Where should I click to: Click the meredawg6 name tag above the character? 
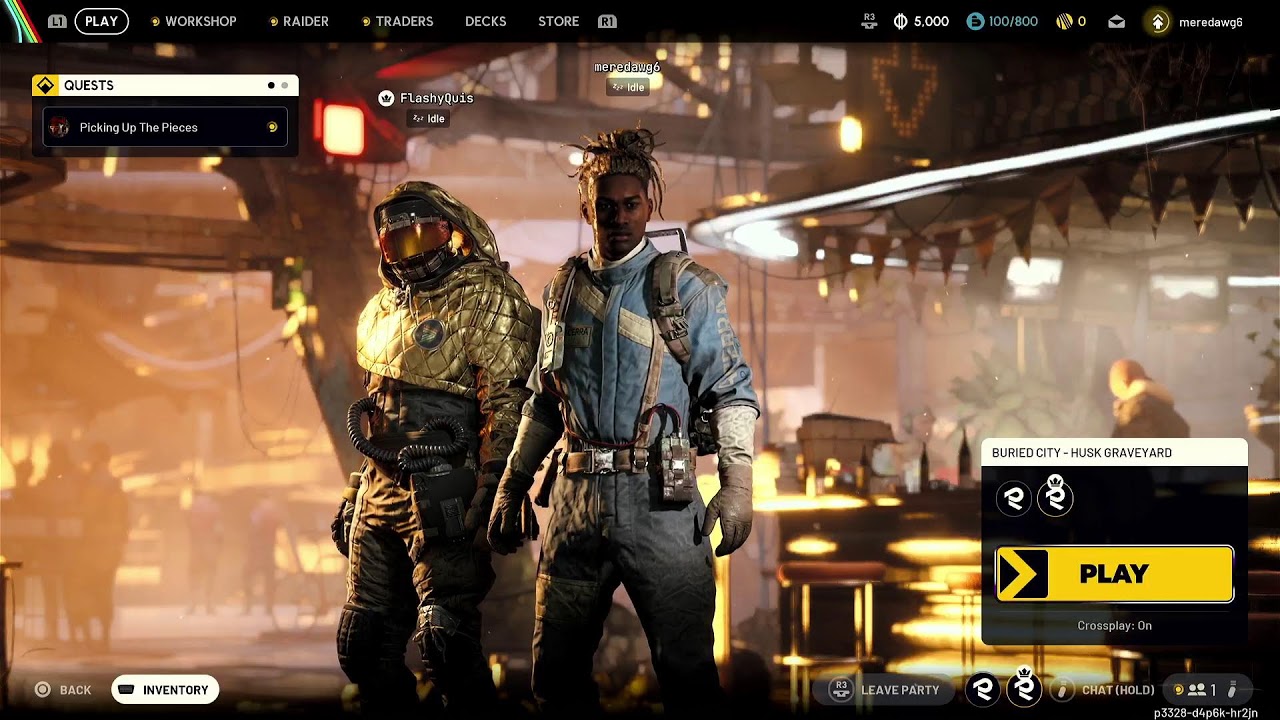pos(627,67)
